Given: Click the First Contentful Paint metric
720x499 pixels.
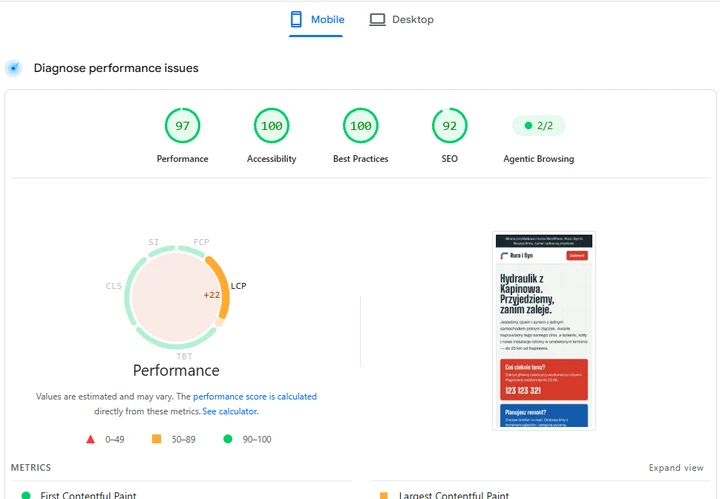Looking at the screenshot, I should point(88,495).
